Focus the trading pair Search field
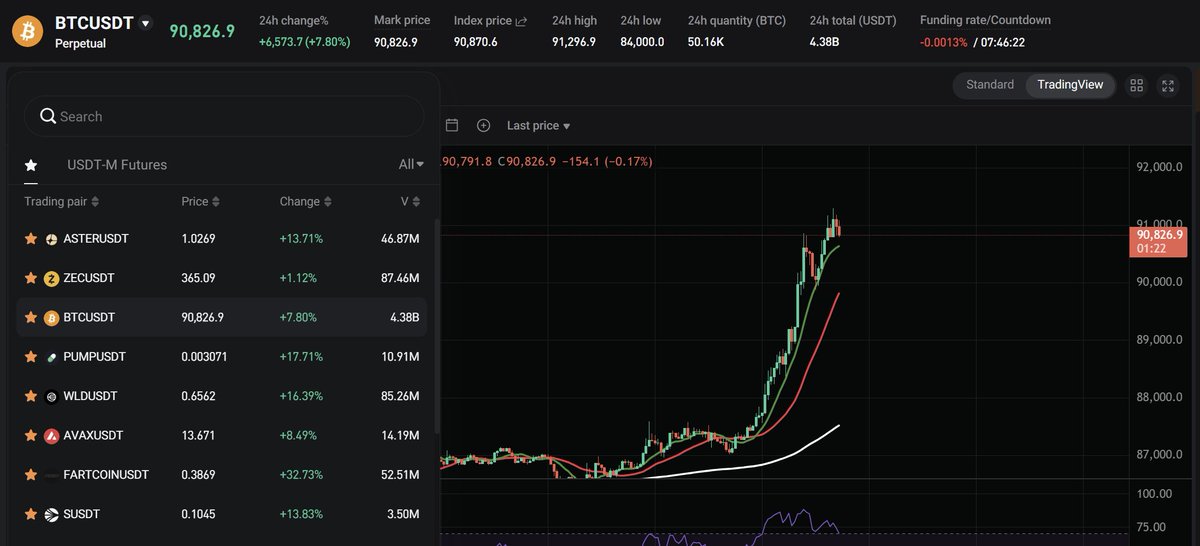Screen dimensions: 1200x546 [x=224, y=116]
